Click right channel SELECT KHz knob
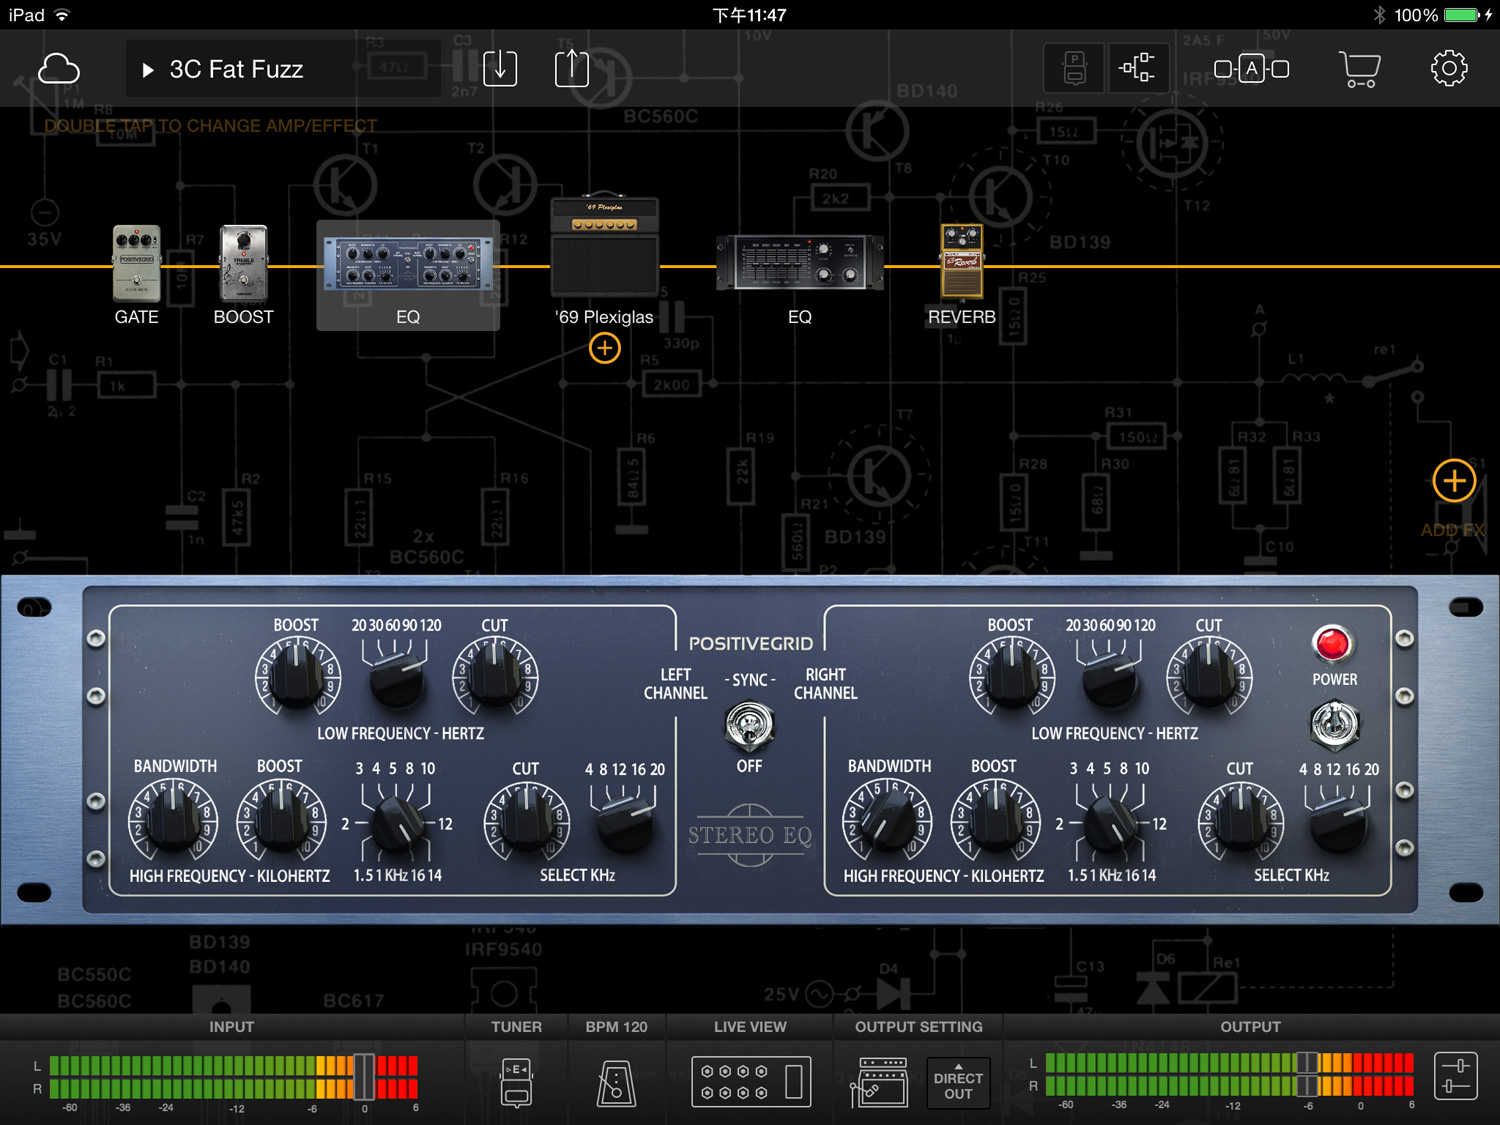 [x=1340, y=824]
